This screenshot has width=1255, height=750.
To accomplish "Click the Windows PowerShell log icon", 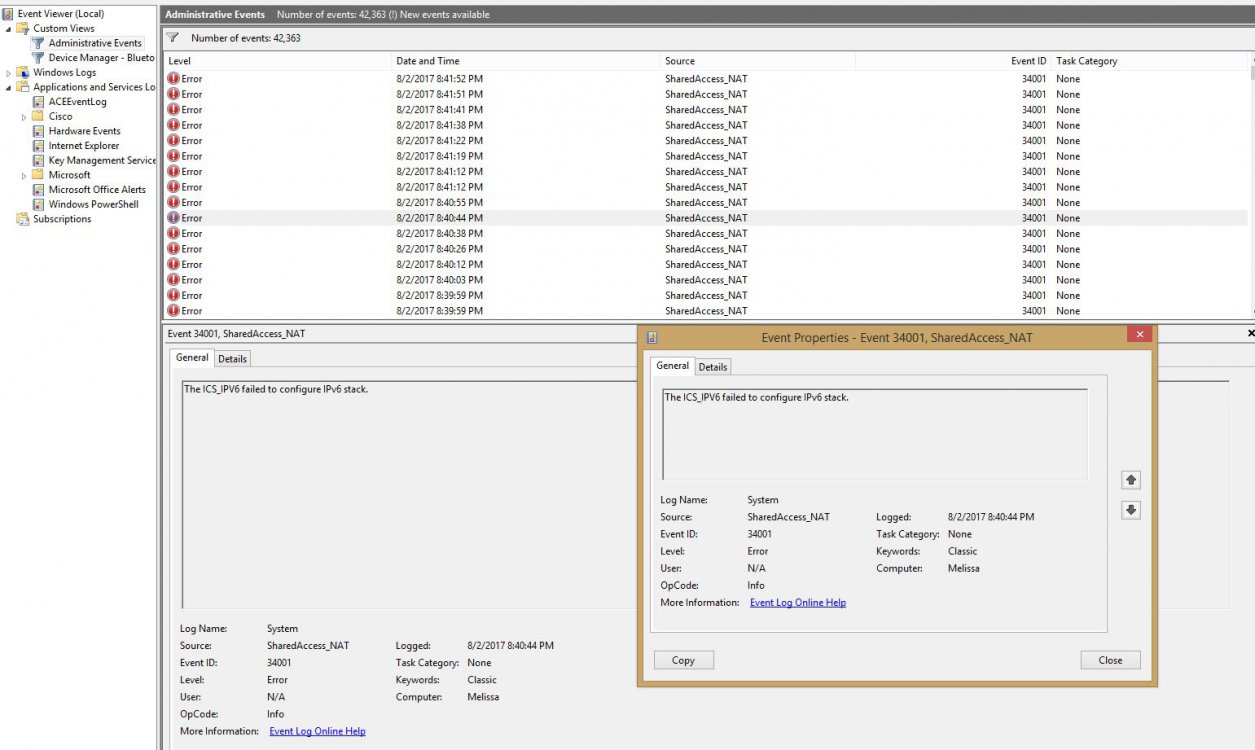I will (x=38, y=204).
